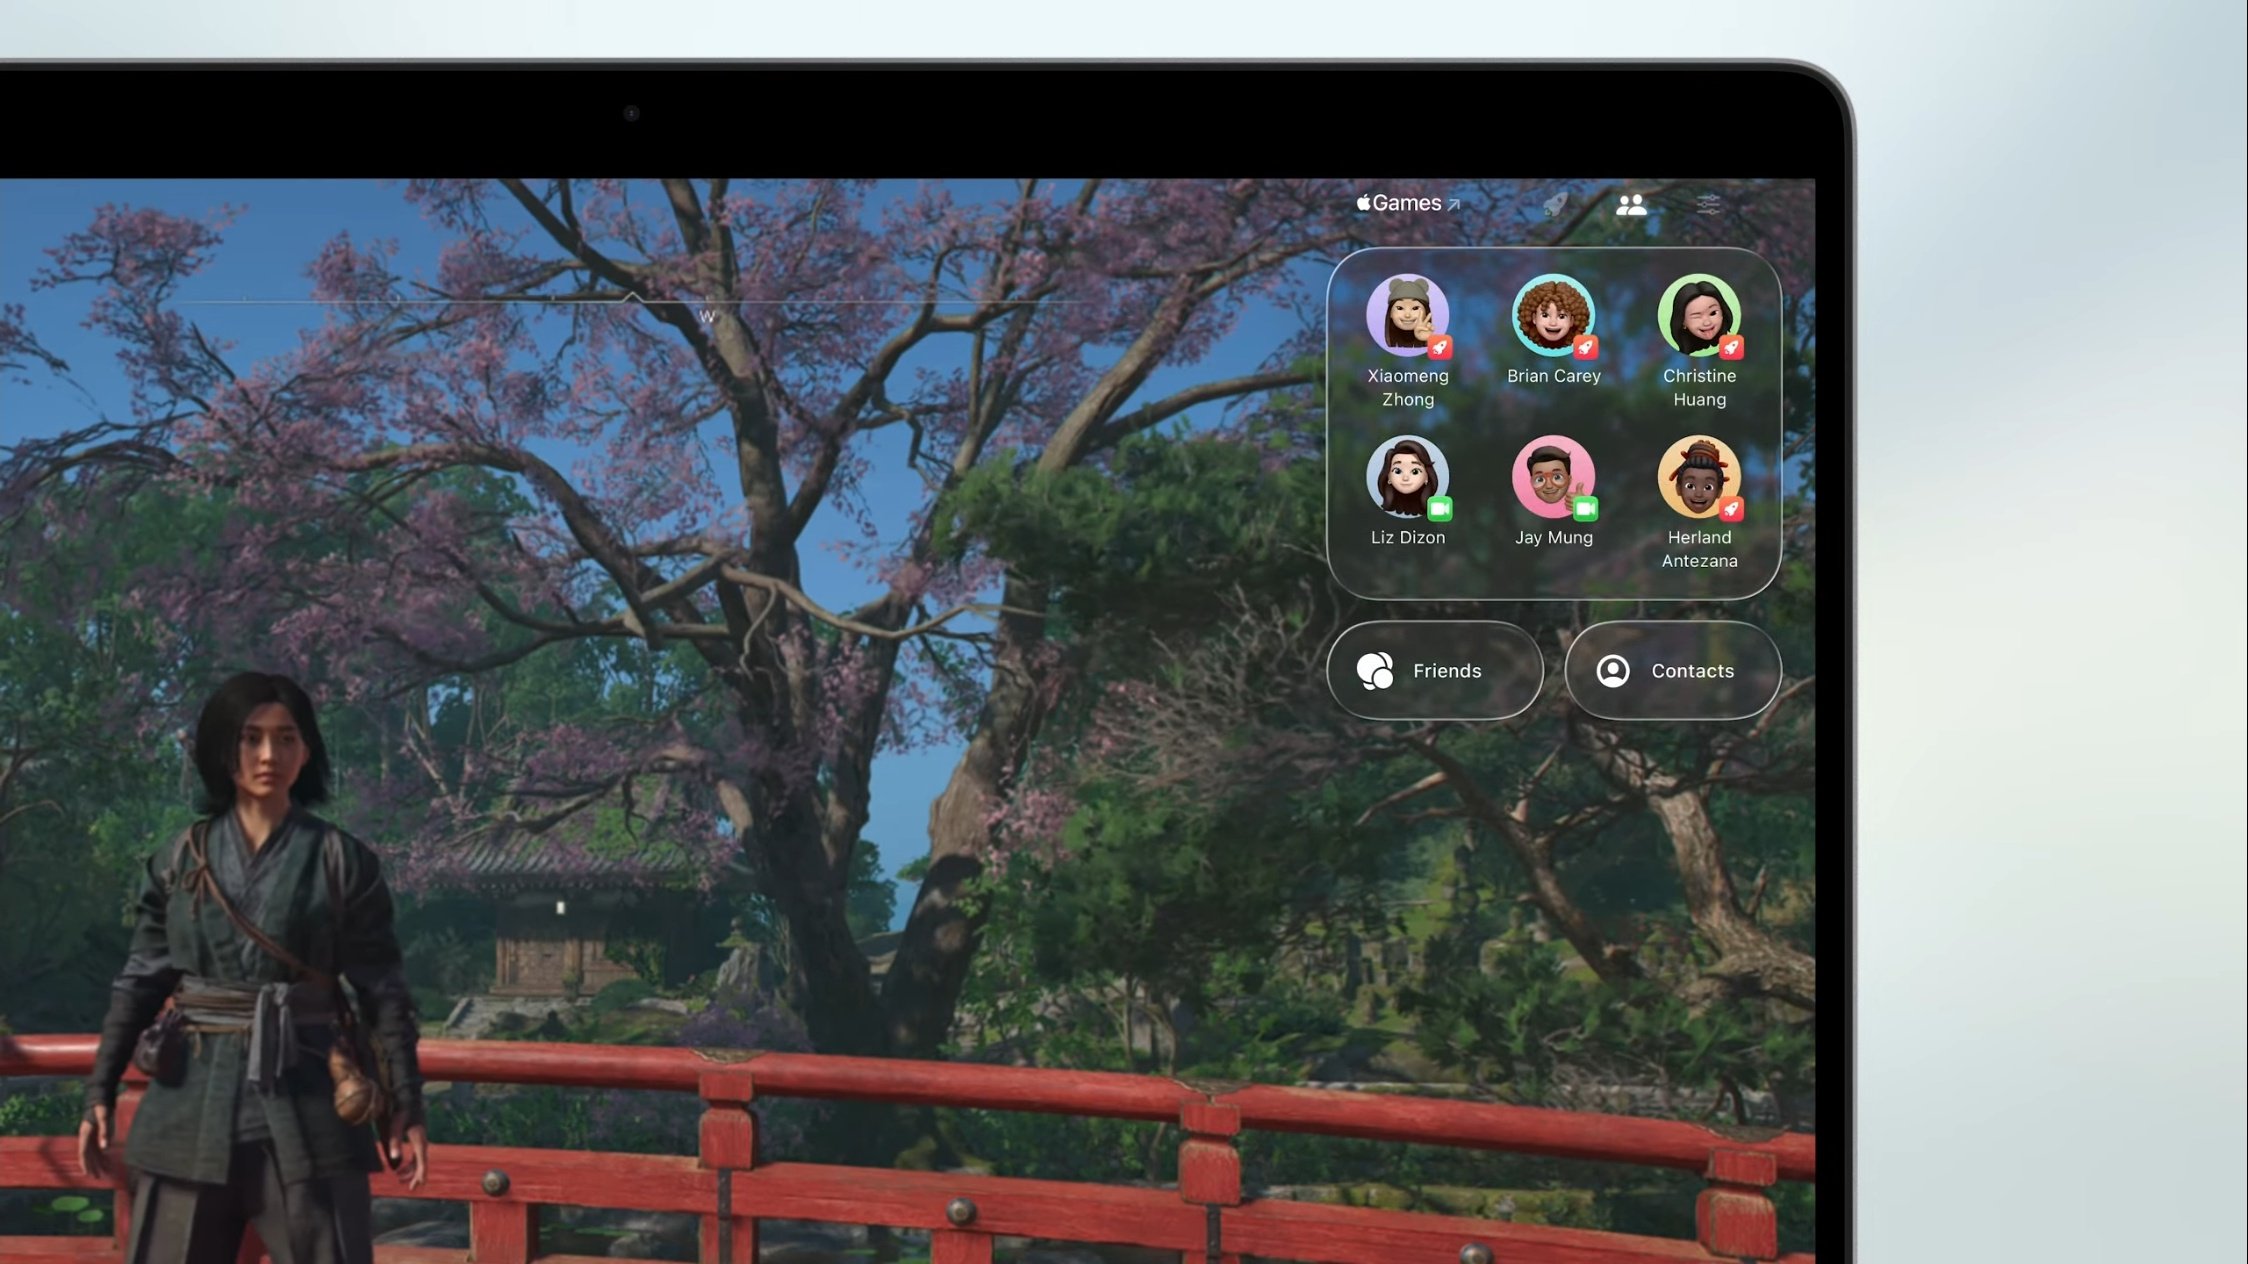Select the friends people tab icon

[1631, 204]
